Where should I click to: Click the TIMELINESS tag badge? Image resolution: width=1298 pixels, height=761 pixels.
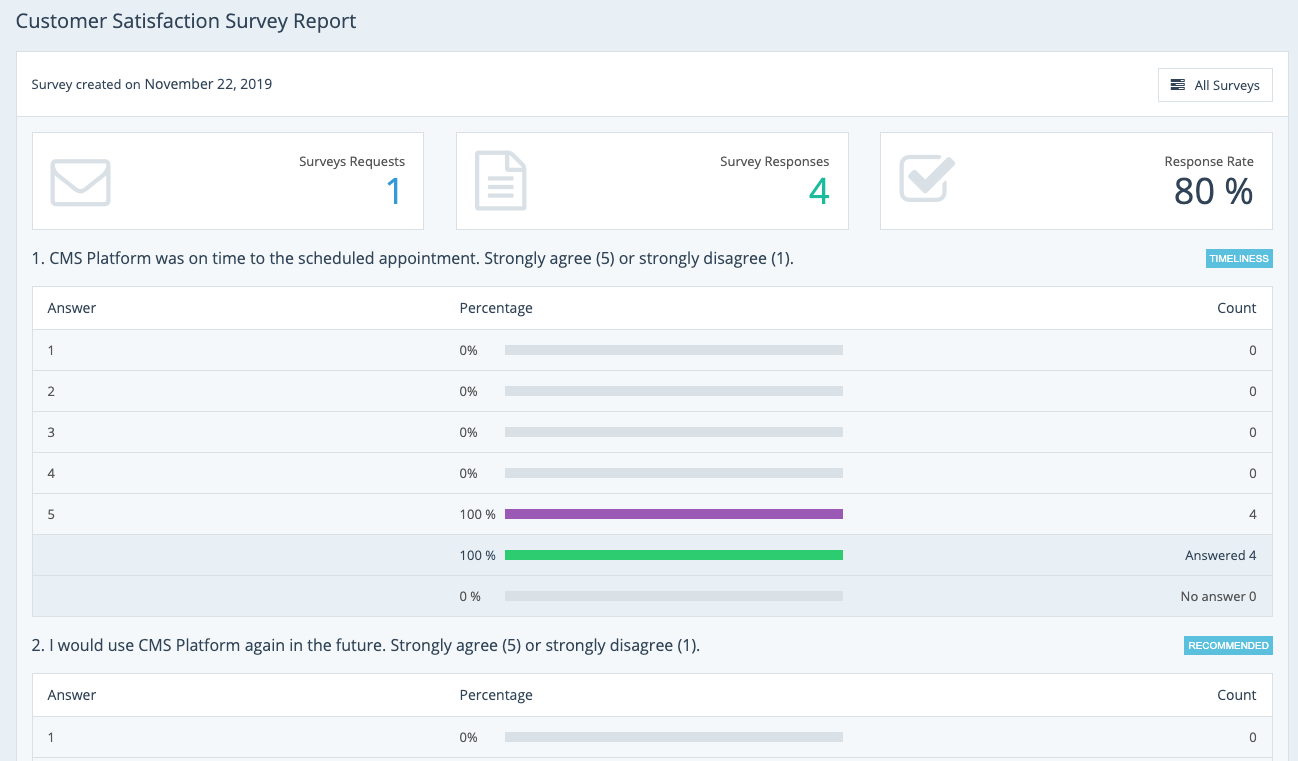coord(1239,258)
